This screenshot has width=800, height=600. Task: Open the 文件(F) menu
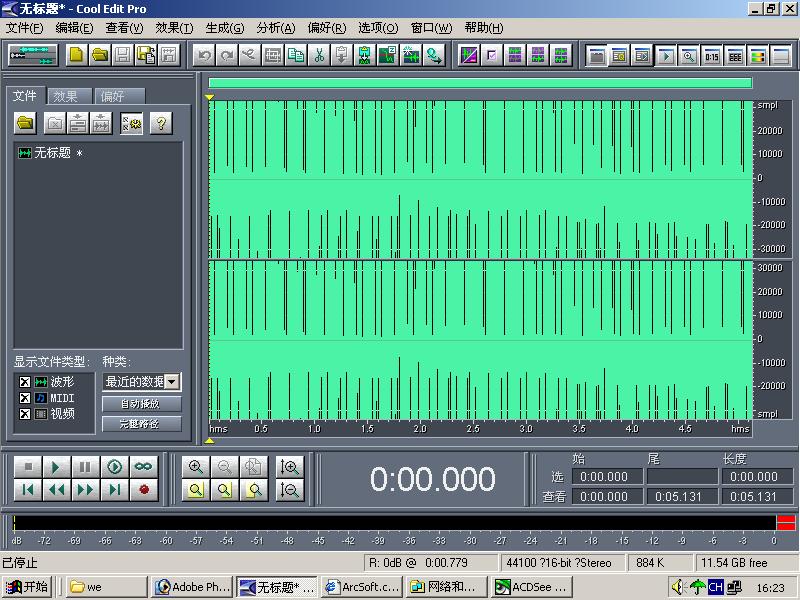[24, 28]
